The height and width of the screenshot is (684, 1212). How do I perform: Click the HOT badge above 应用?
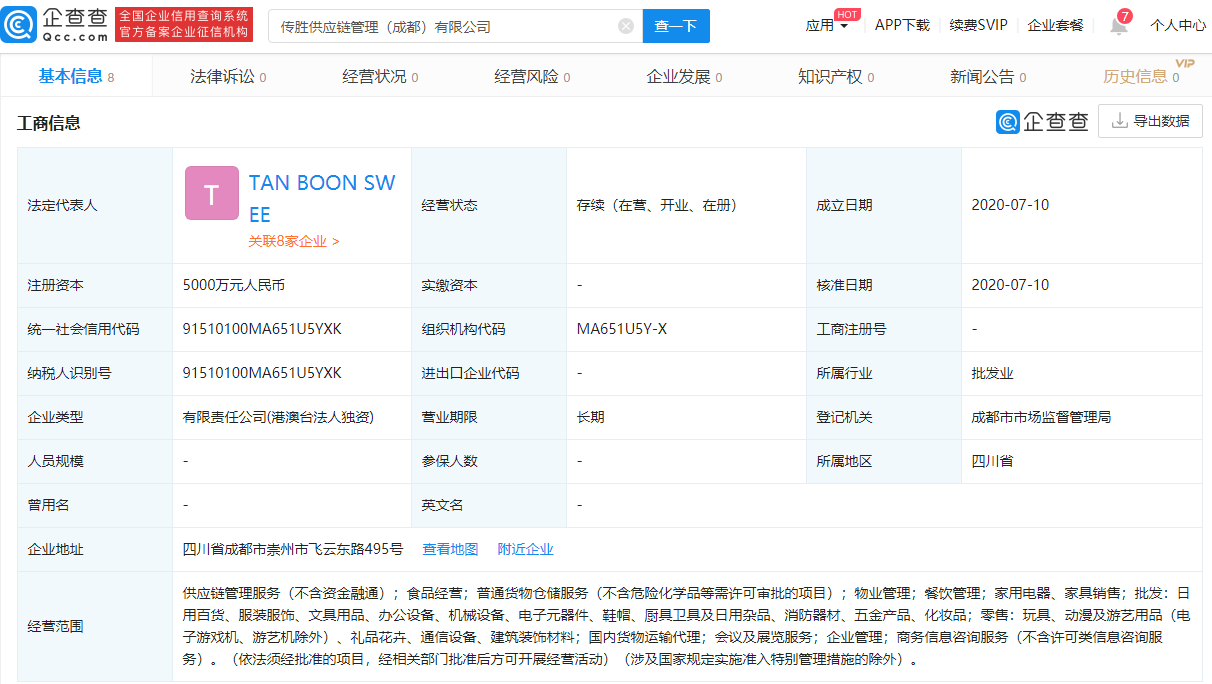click(x=848, y=14)
